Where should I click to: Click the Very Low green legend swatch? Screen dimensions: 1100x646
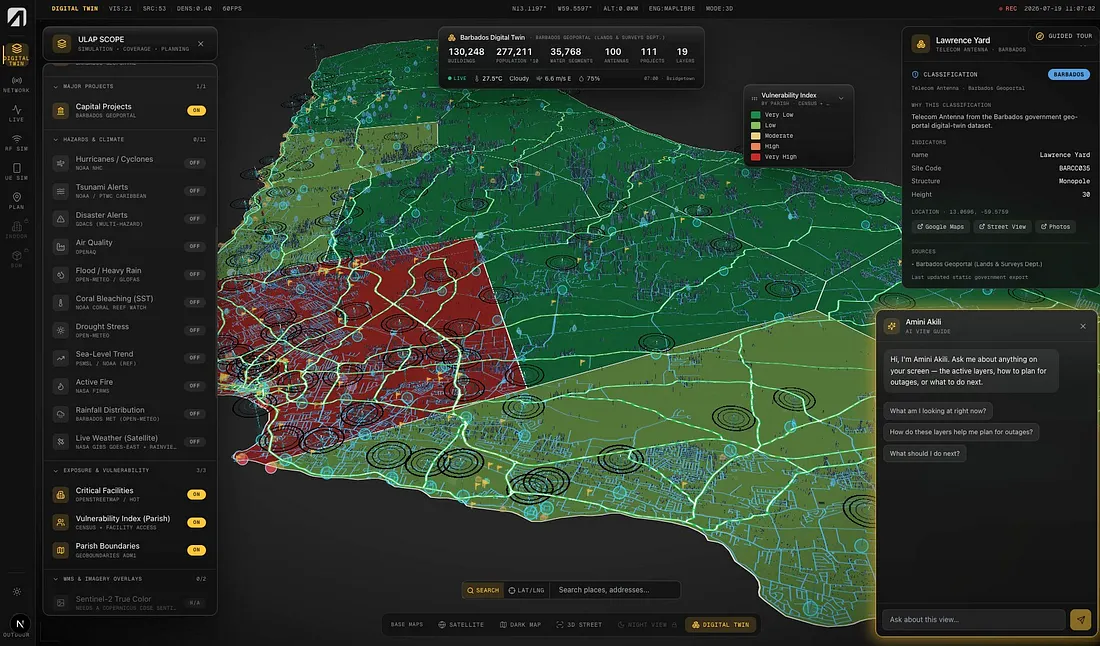[756, 115]
